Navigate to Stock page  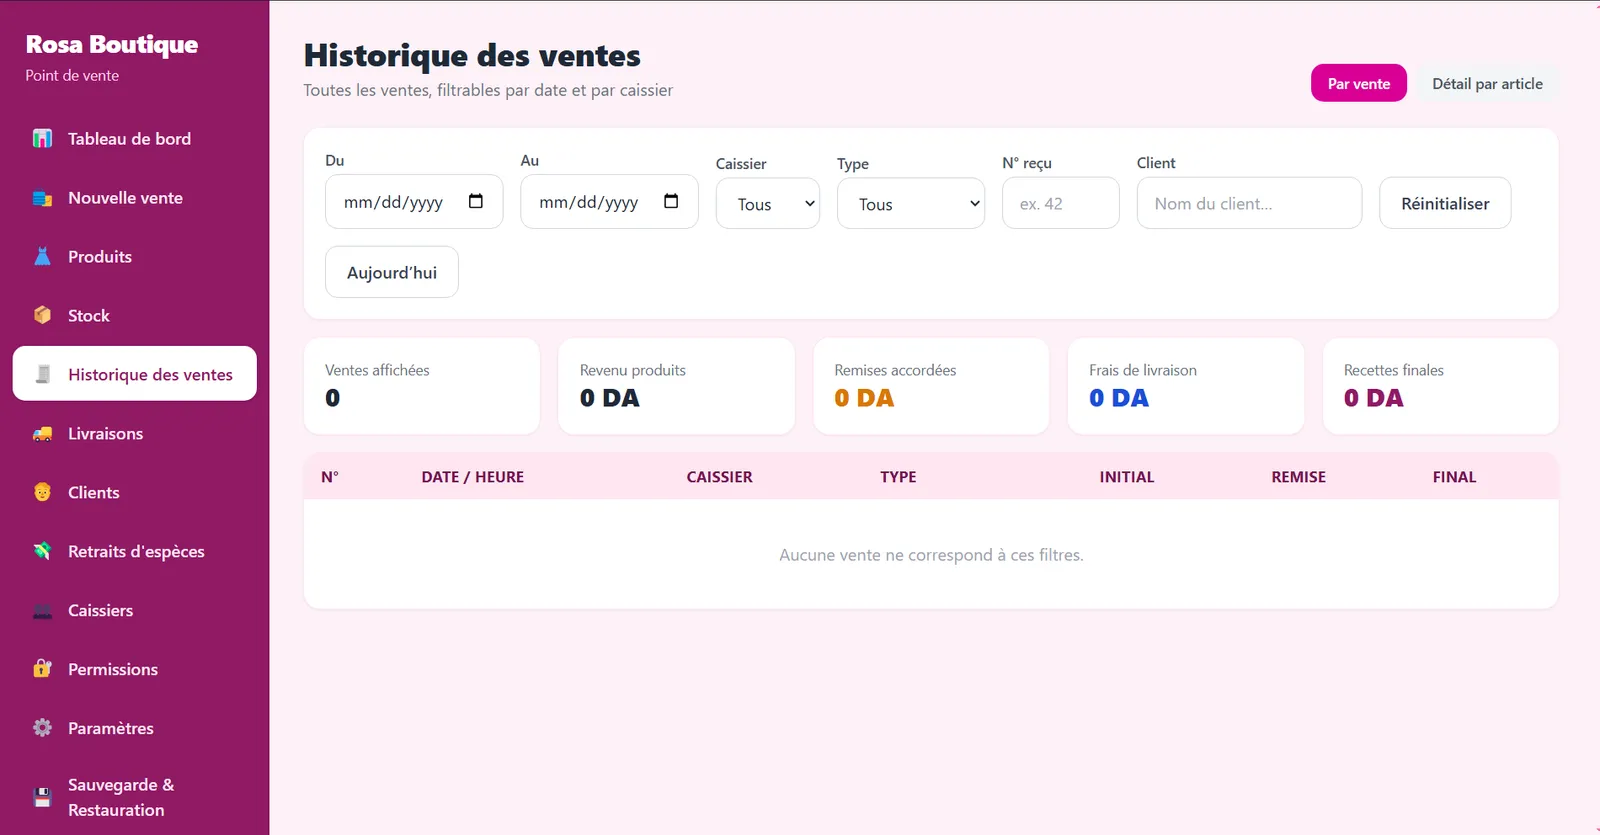(135, 316)
